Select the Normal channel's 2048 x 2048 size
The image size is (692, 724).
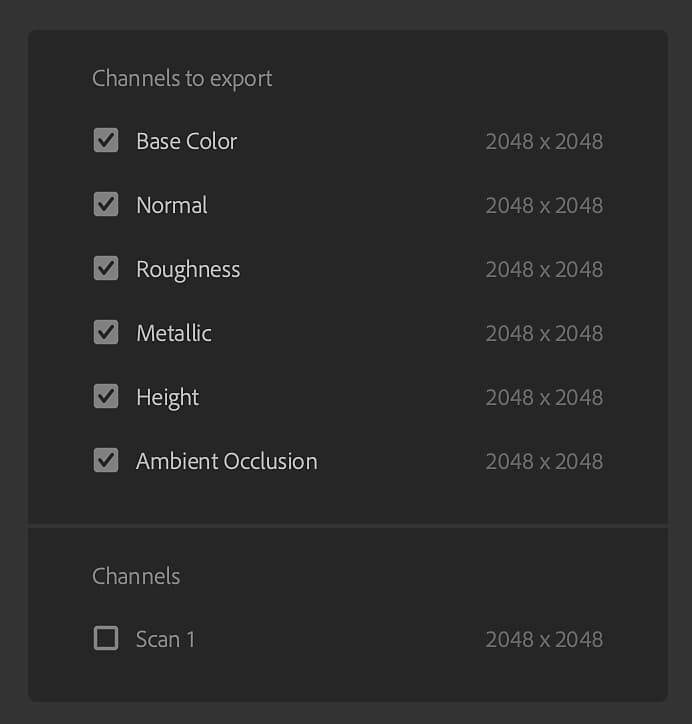(544, 205)
